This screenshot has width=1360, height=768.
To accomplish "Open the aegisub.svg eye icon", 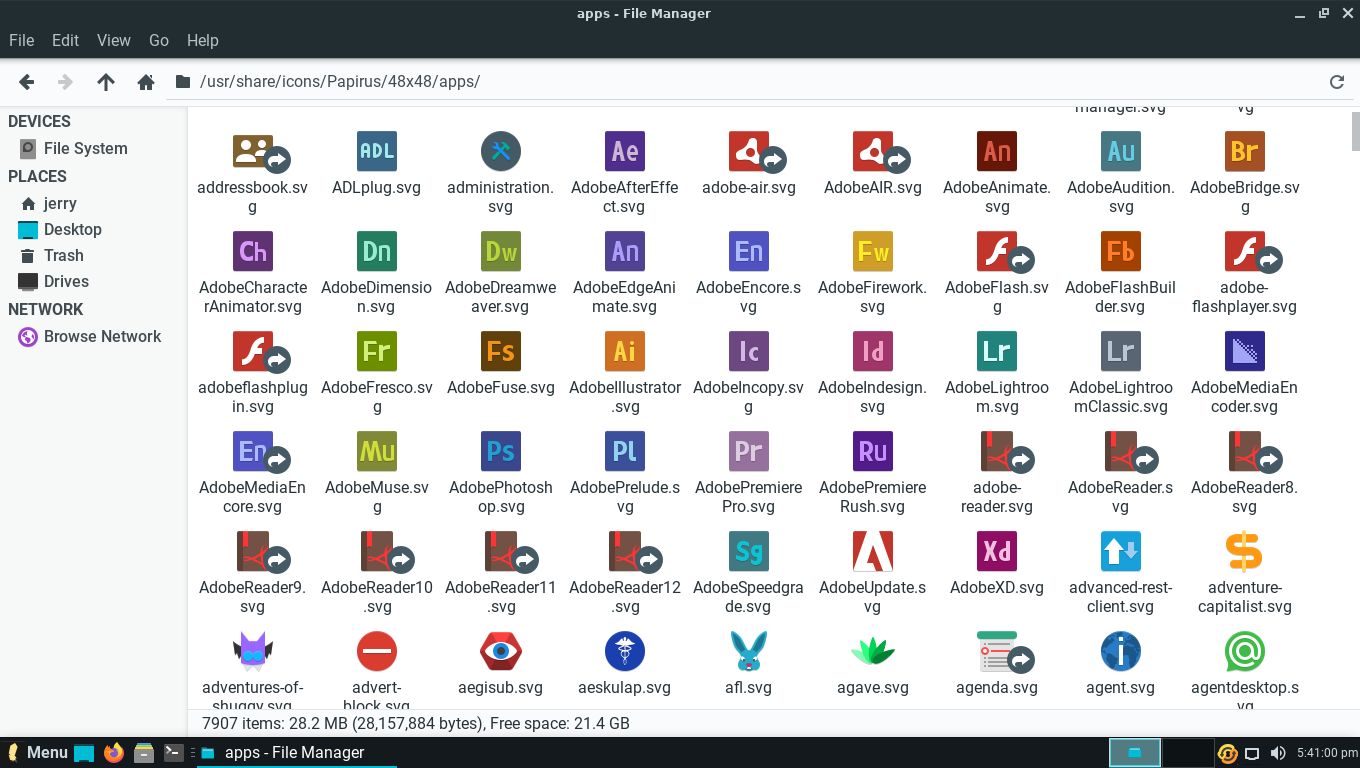I will 500,651.
